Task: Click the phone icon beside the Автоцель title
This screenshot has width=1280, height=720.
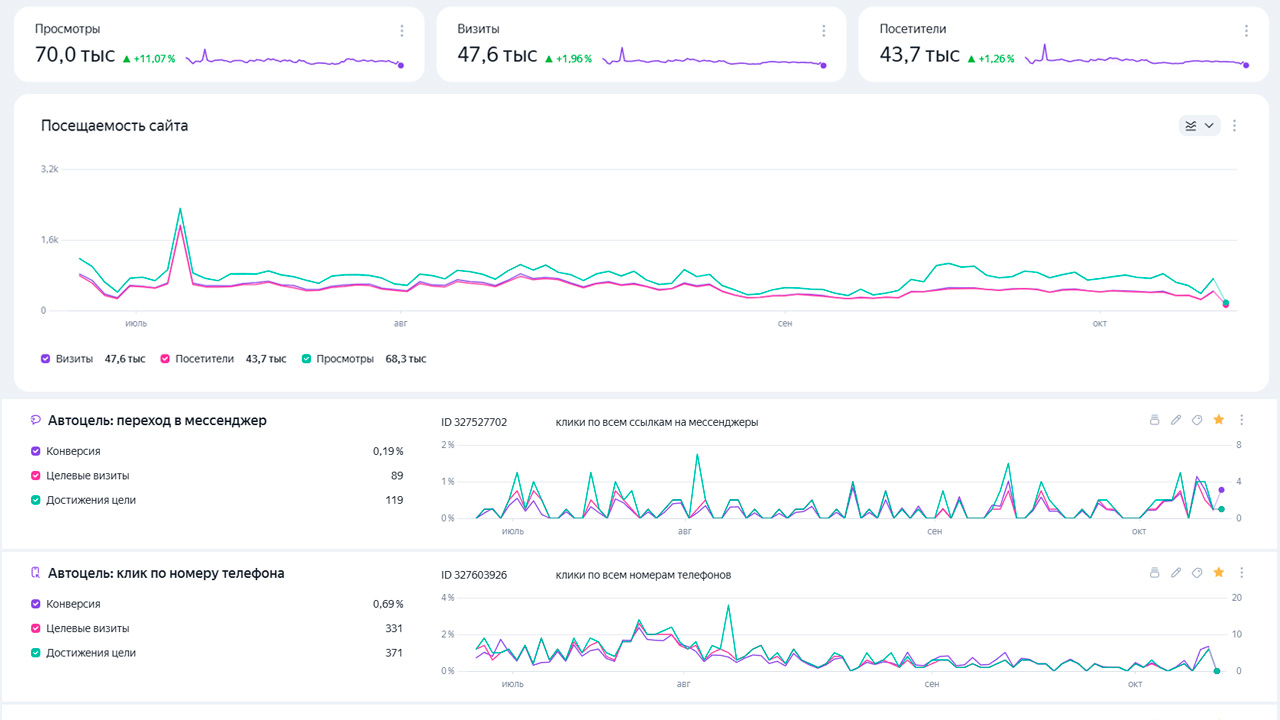Action: (x=36, y=574)
